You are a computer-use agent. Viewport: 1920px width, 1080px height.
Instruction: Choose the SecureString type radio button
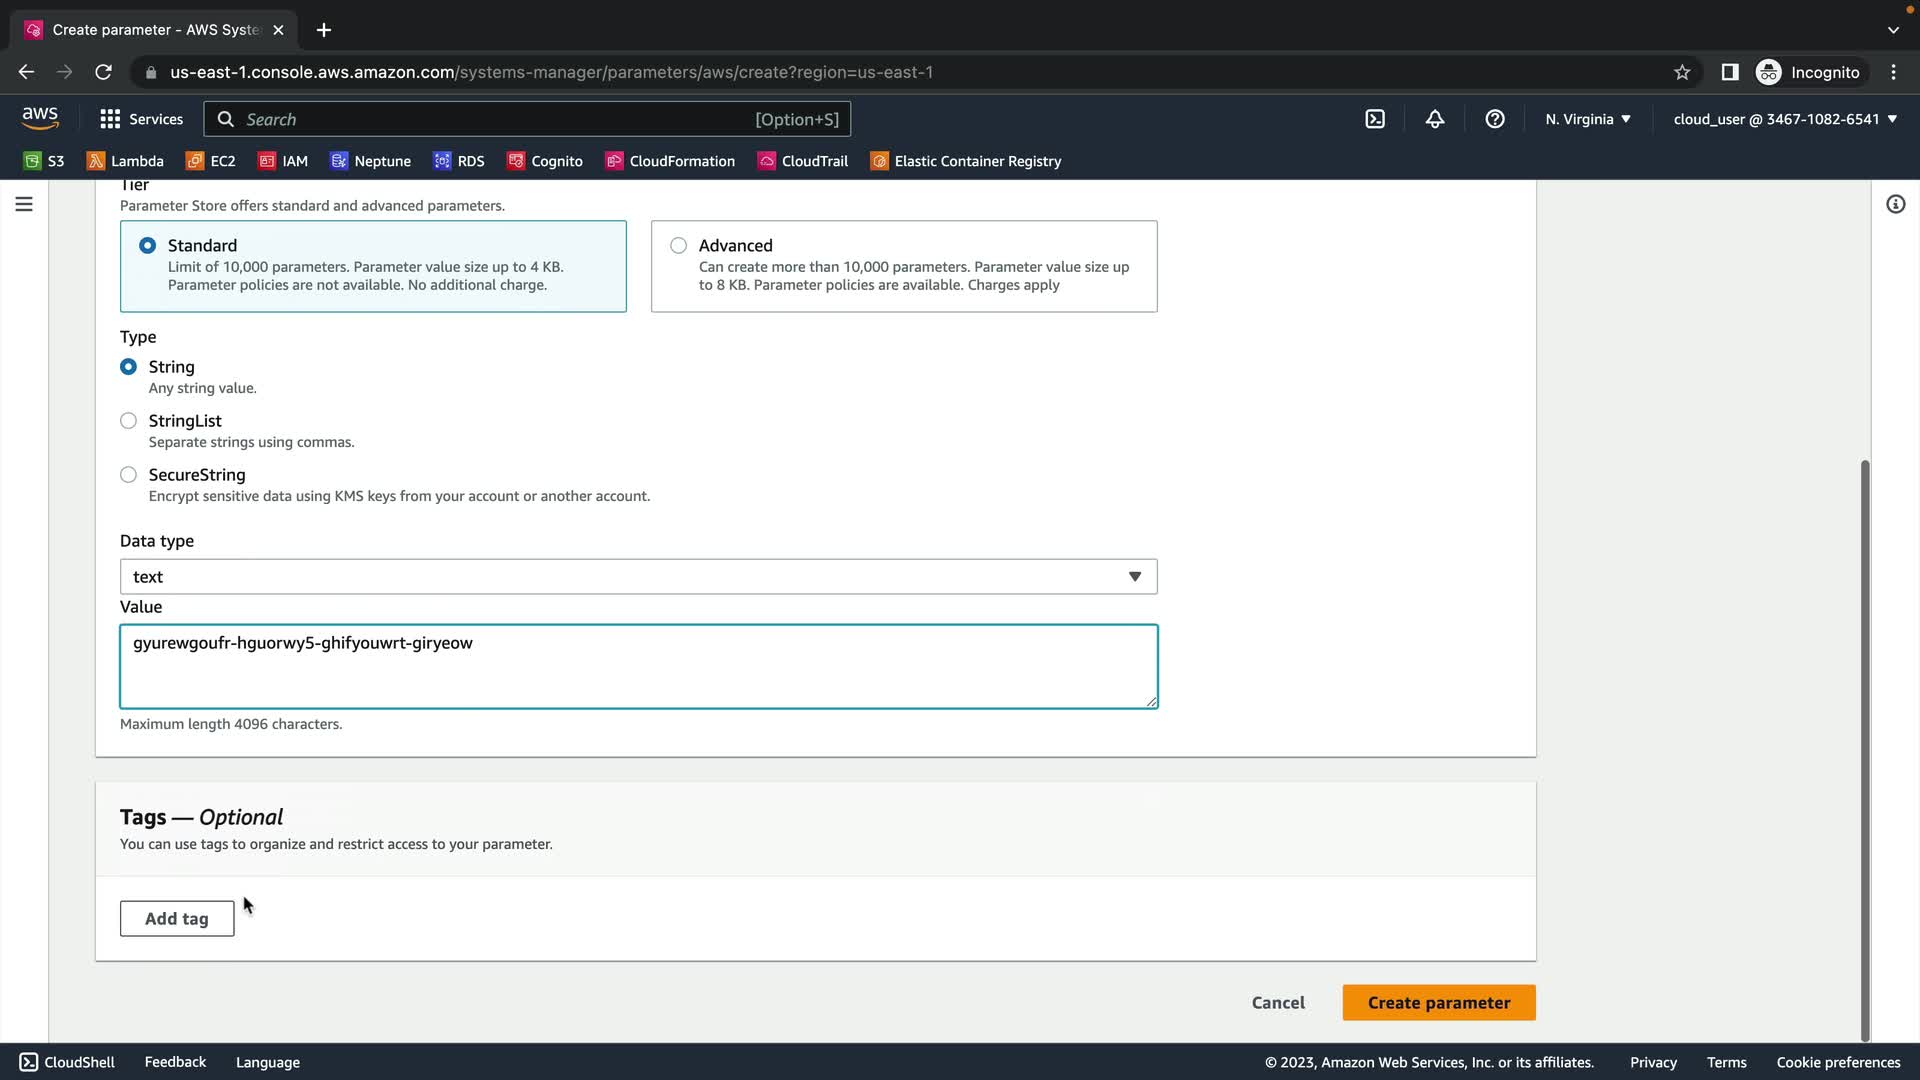point(128,475)
